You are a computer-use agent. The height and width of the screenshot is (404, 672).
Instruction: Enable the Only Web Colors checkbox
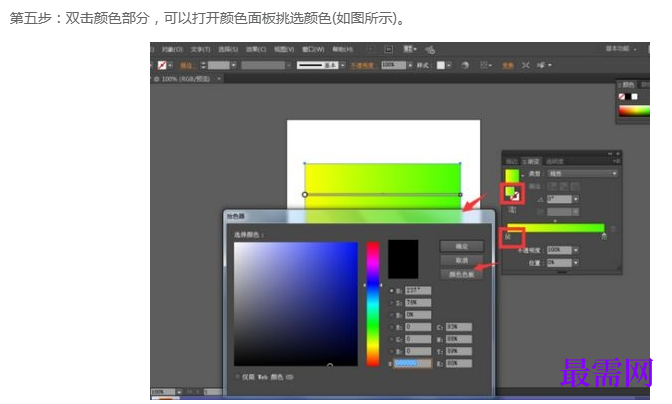click(238, 377)
